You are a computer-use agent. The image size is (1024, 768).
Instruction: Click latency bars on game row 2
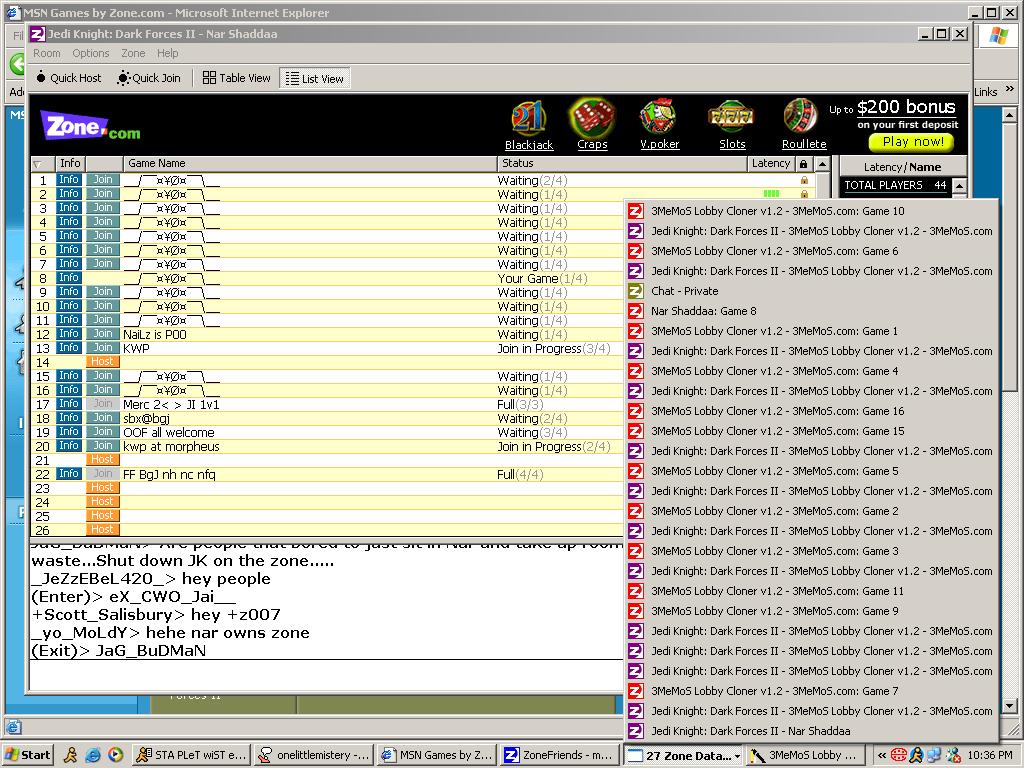(771, 193)
